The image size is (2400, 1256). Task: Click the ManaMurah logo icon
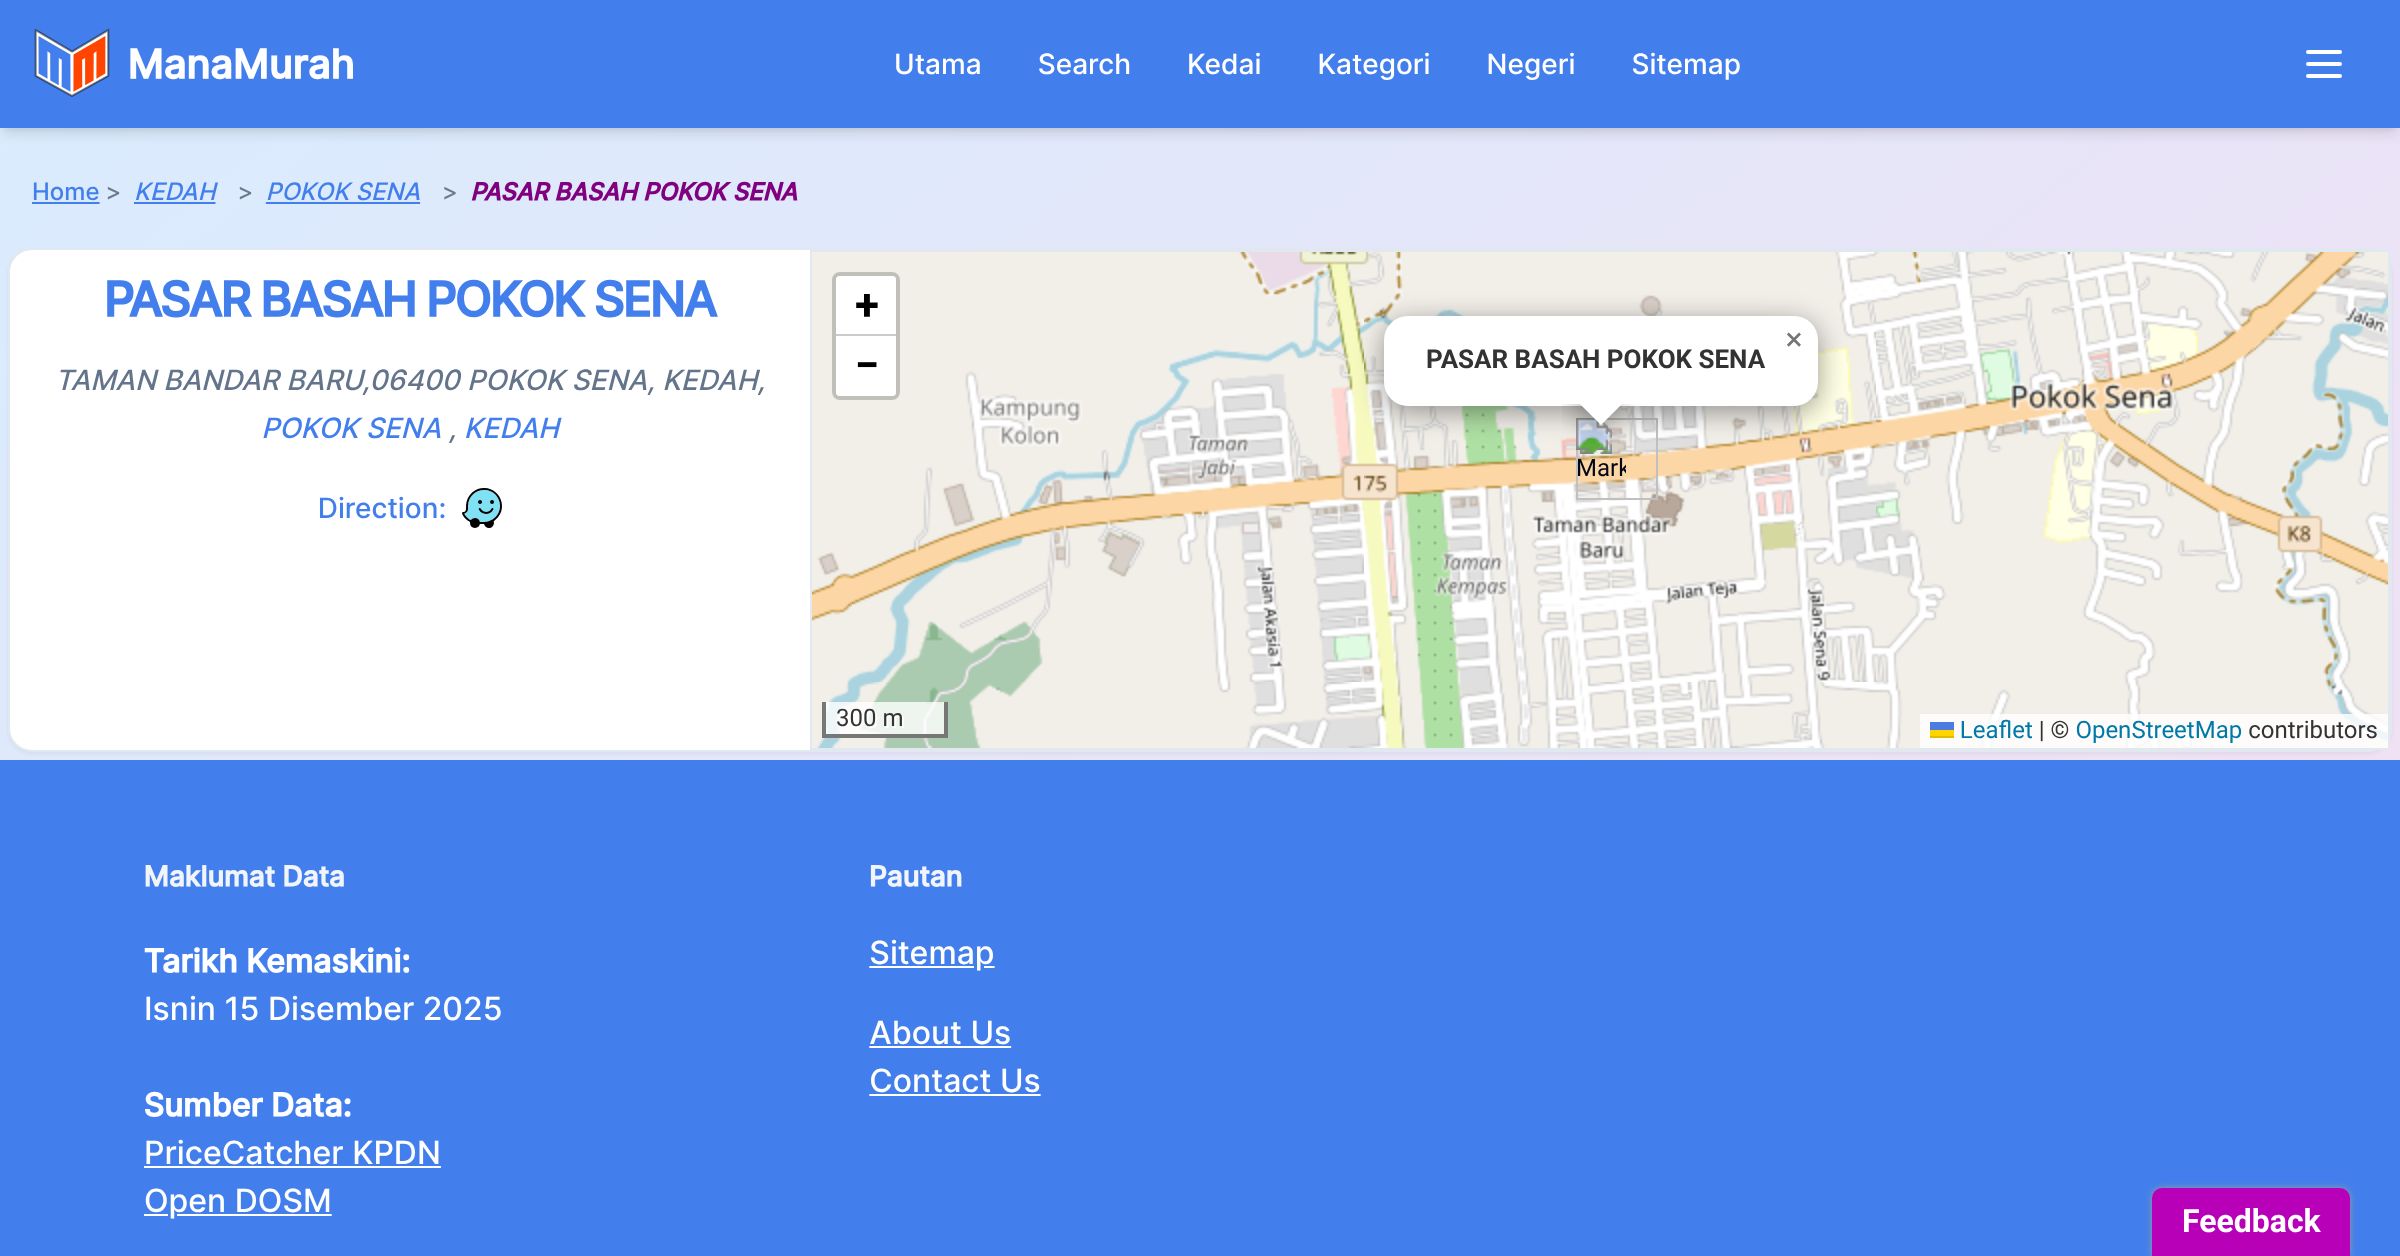(x=71, y=63)
